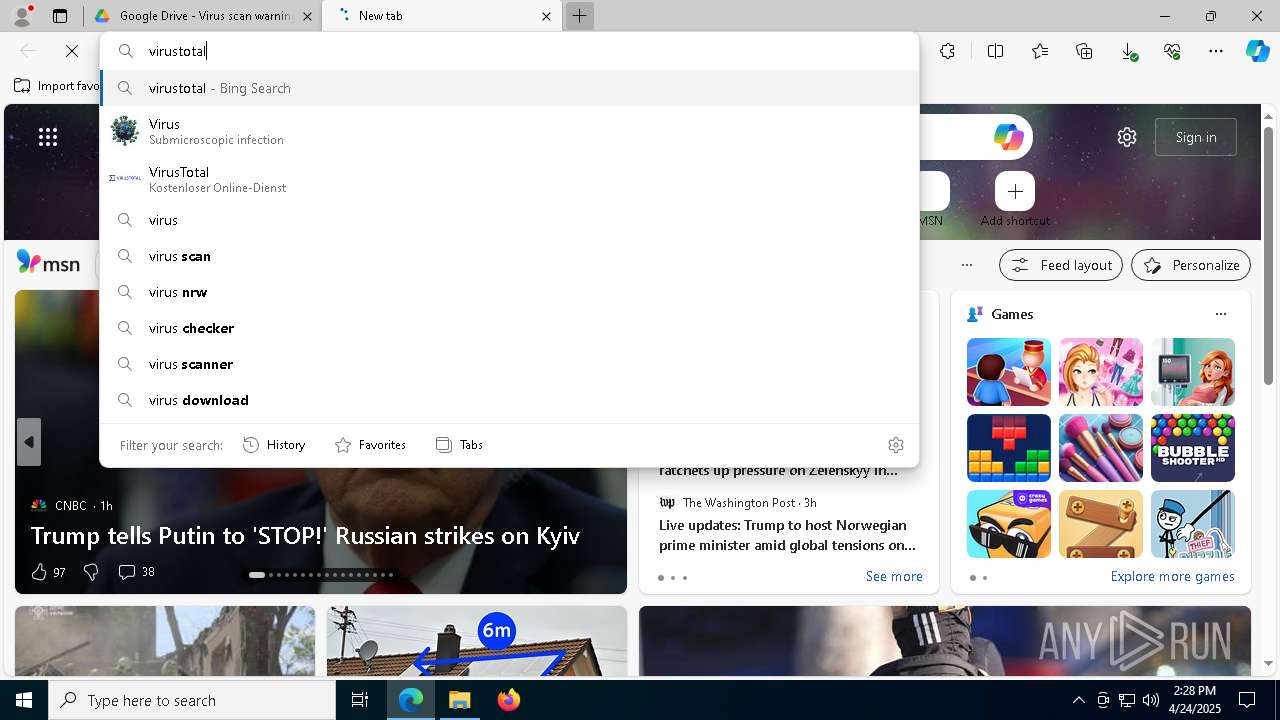Choose the 'virus nrw' suggestion
This screenshot has width=1280, height=720.
(x=509, y=292)
